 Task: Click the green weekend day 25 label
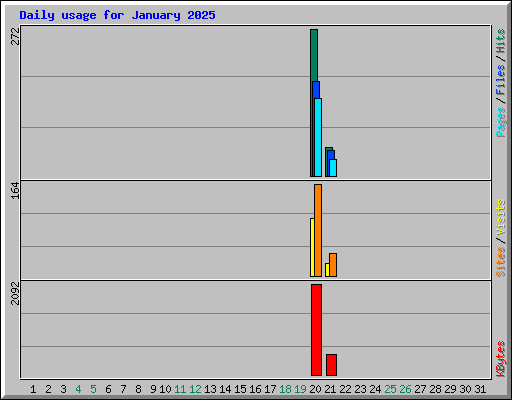coord(390,389)
